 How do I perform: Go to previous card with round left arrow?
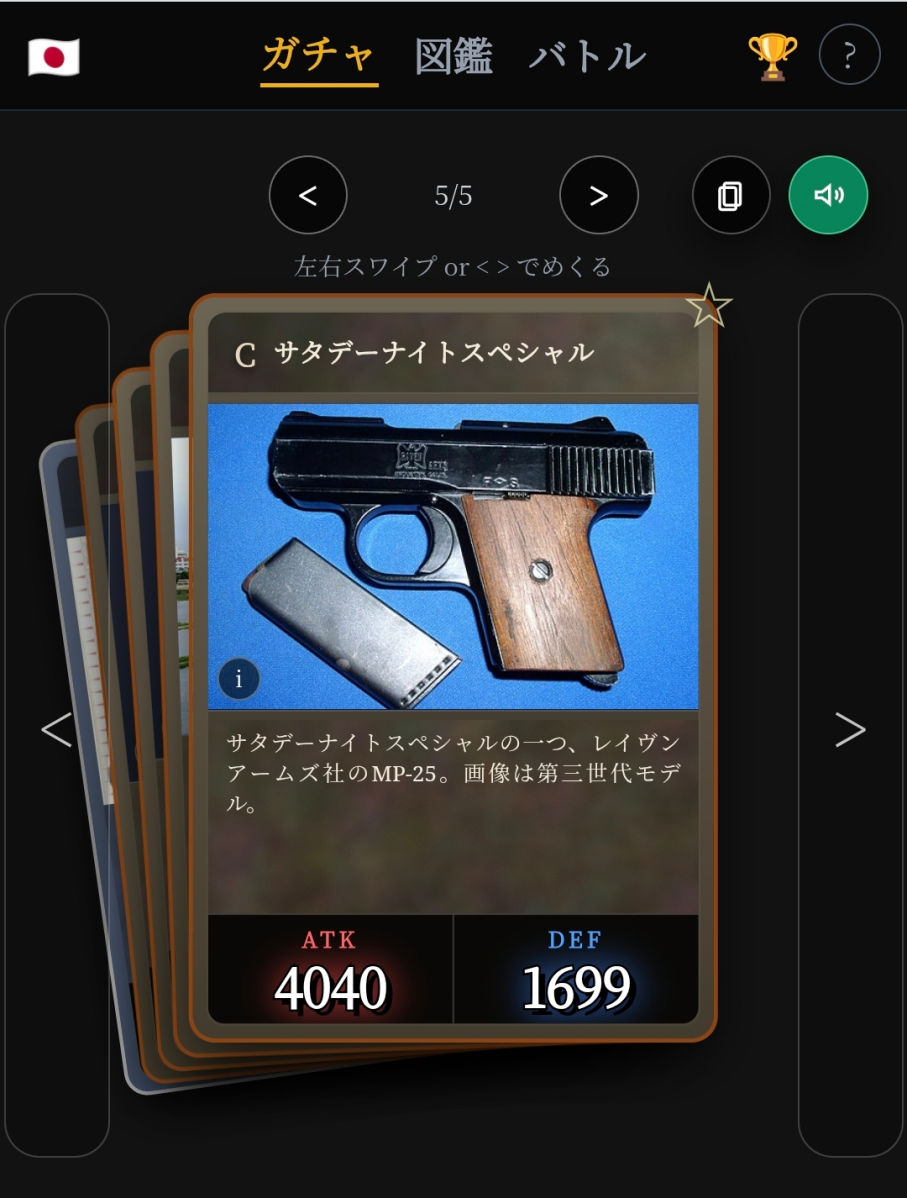pos(308,196)
